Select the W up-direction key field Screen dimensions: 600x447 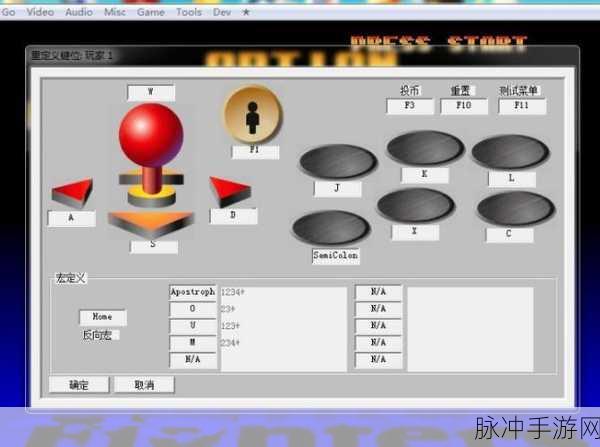(151, 92)
